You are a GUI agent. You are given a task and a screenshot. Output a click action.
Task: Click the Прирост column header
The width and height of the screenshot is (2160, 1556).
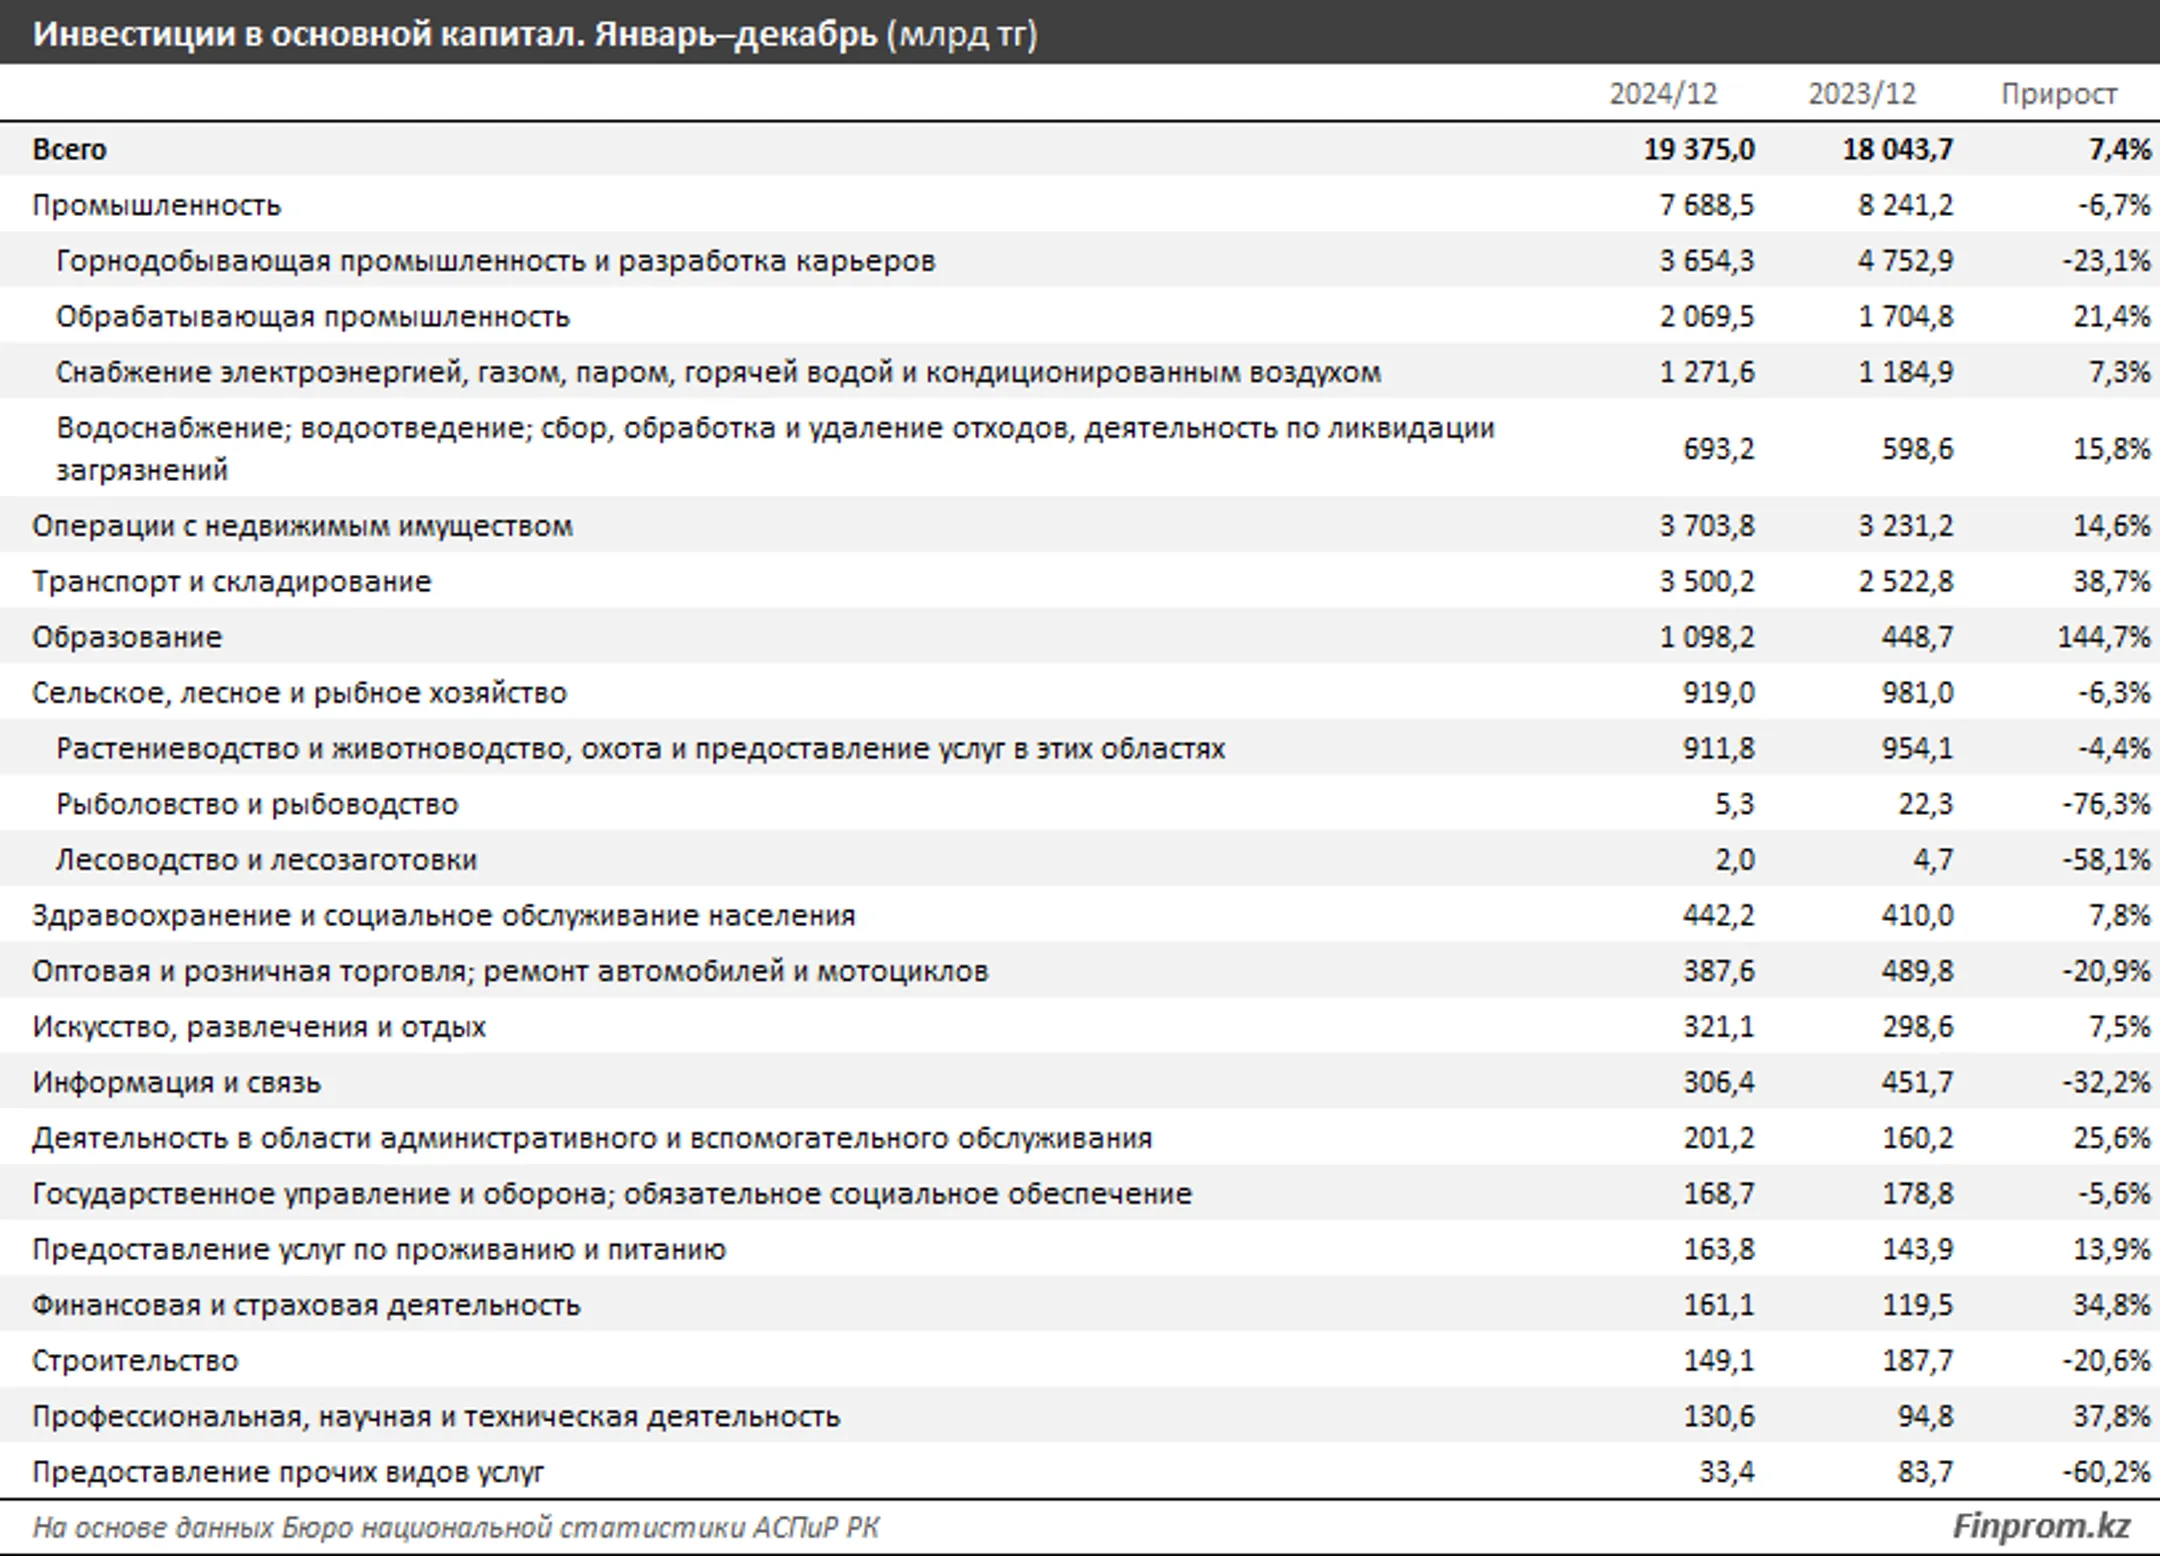[x=2058, y=94]
